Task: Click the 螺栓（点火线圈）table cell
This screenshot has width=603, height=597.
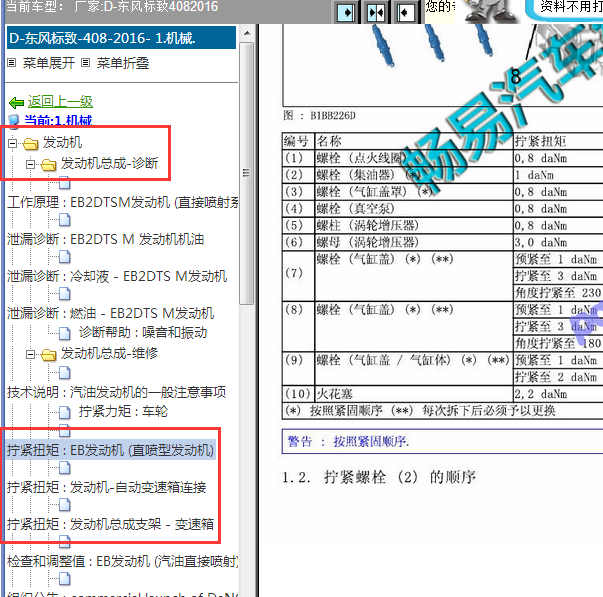Action: (x=414, y=158)
